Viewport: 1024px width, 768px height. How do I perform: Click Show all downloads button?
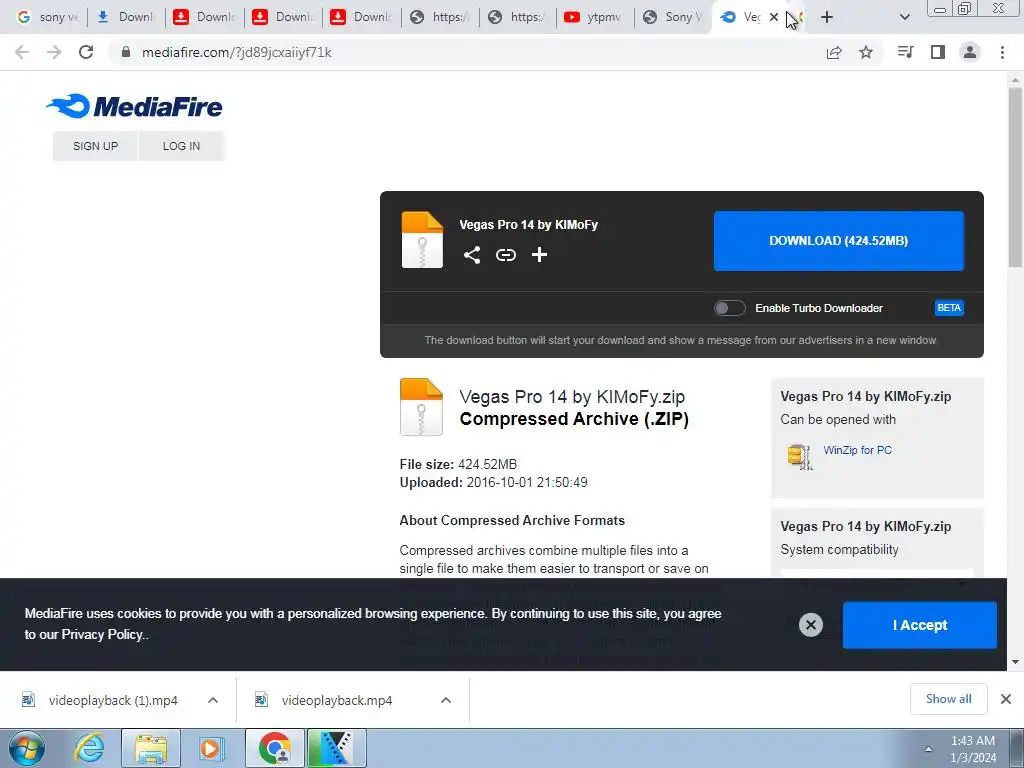point(948,699)
